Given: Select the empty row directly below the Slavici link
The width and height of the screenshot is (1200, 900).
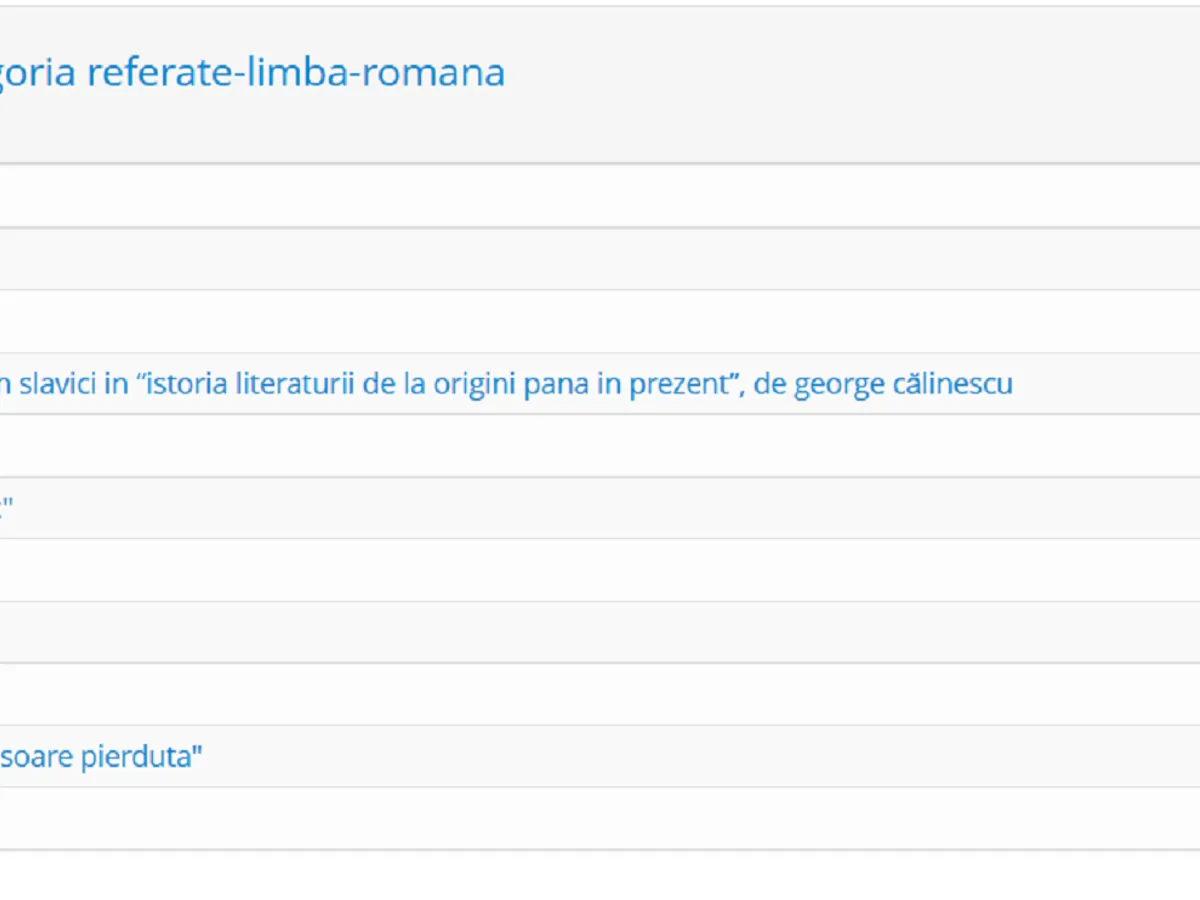Looking at the screenshot, I should [600, 446].
